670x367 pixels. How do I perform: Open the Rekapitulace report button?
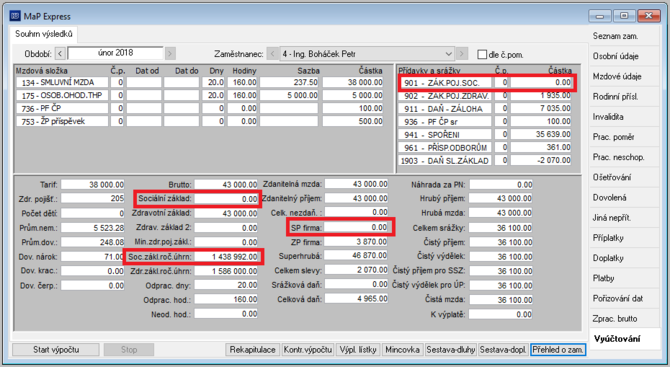click(253, 349)
